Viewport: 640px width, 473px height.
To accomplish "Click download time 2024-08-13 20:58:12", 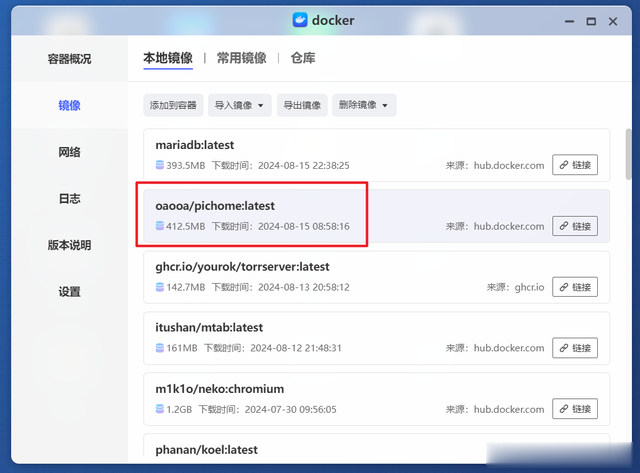I will point(304,287).
